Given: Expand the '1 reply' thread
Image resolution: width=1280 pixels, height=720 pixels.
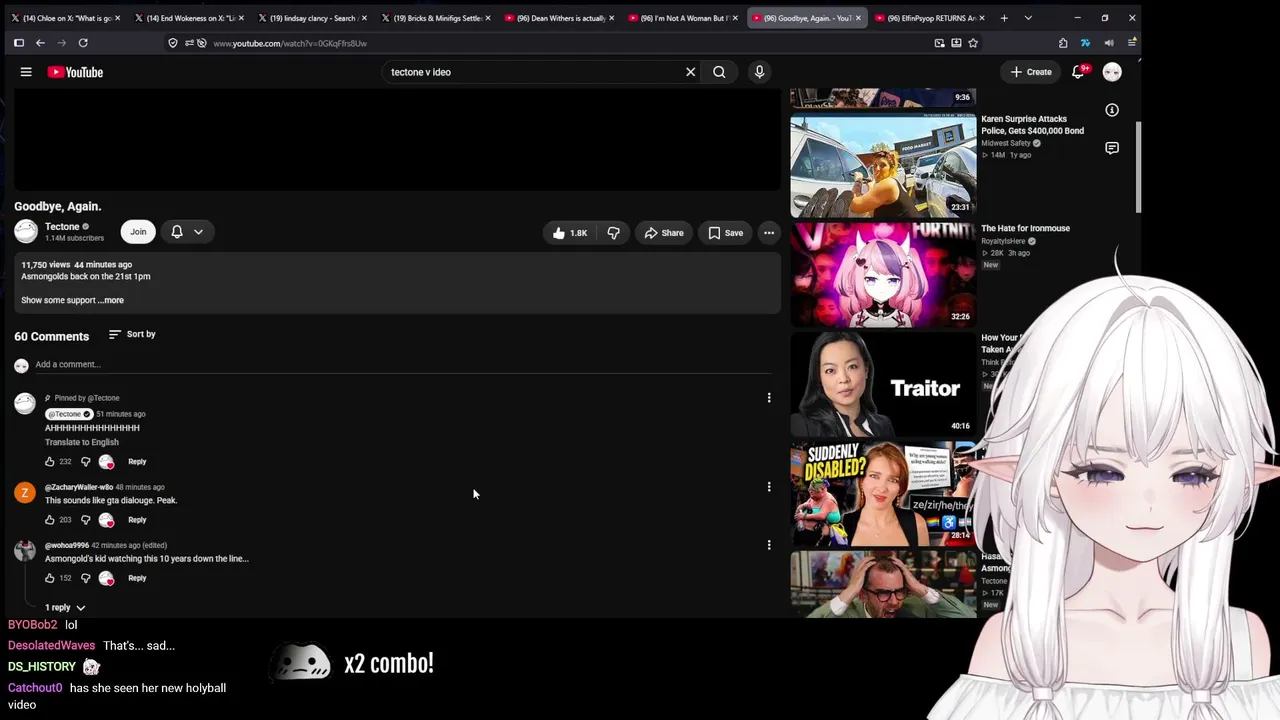Looking at the screenshot, I should tap(65, 607).
